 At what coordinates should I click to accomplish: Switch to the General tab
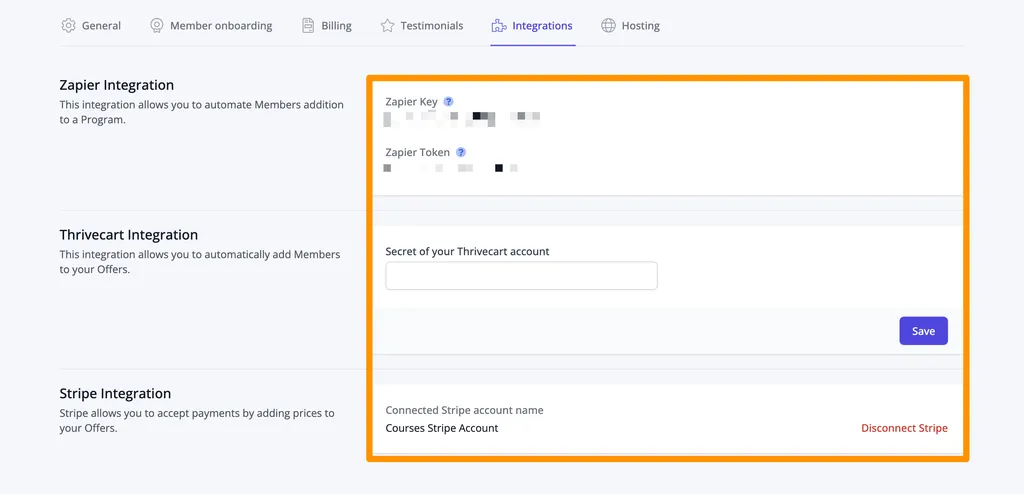(91, 25)
